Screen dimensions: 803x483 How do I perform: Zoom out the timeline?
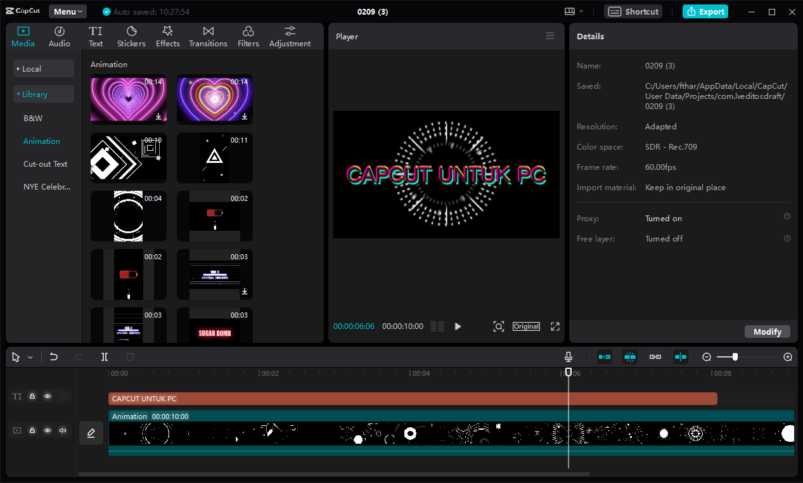(707, 357)
